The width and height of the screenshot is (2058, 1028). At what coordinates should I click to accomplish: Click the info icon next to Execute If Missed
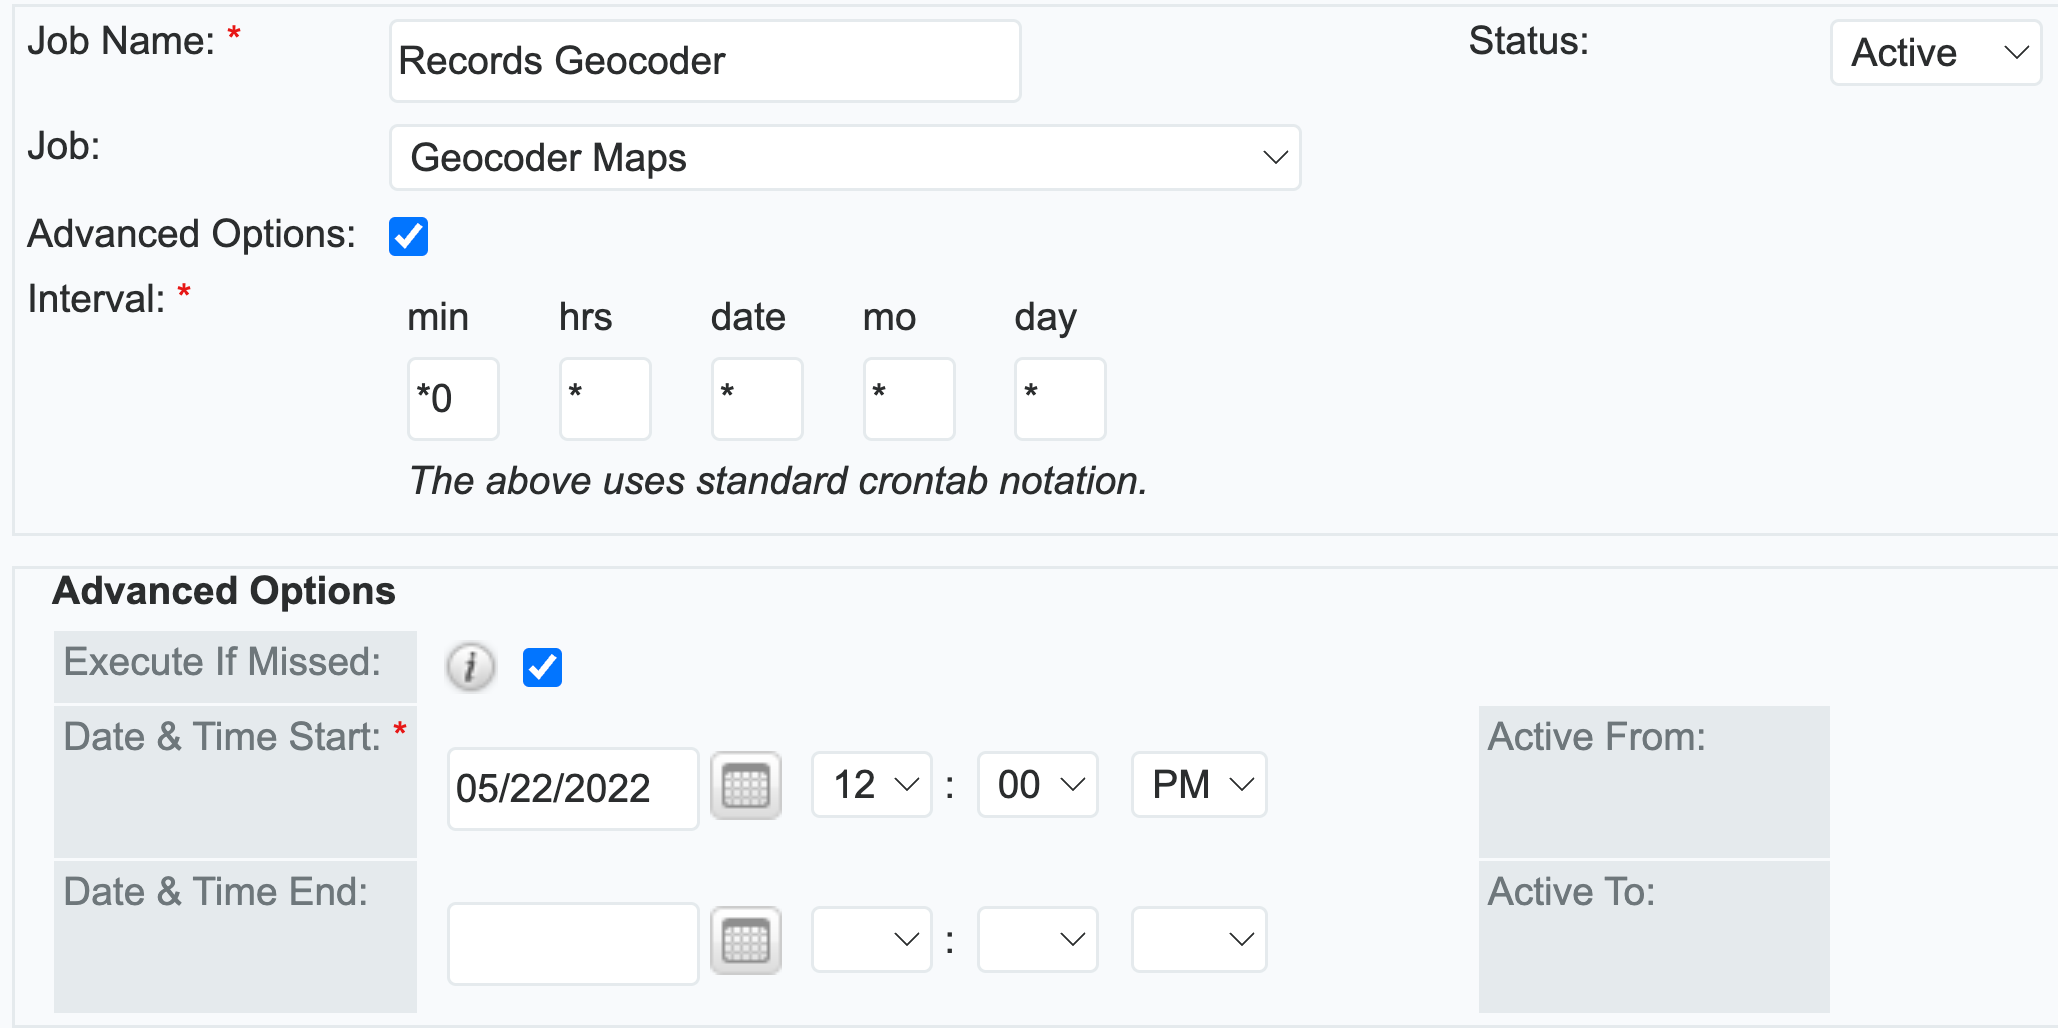(x=470, y=667)
